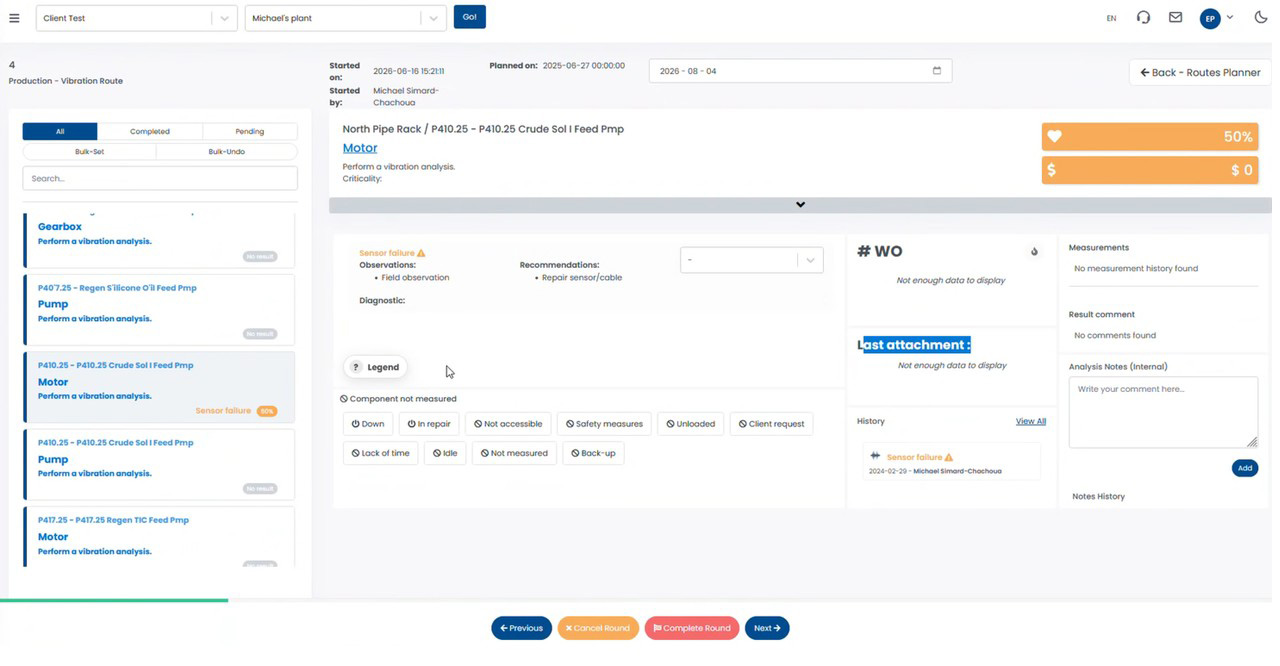Select the In repair status option
The width and height of the screenshot is (1280, 666).
pos(429,424)
